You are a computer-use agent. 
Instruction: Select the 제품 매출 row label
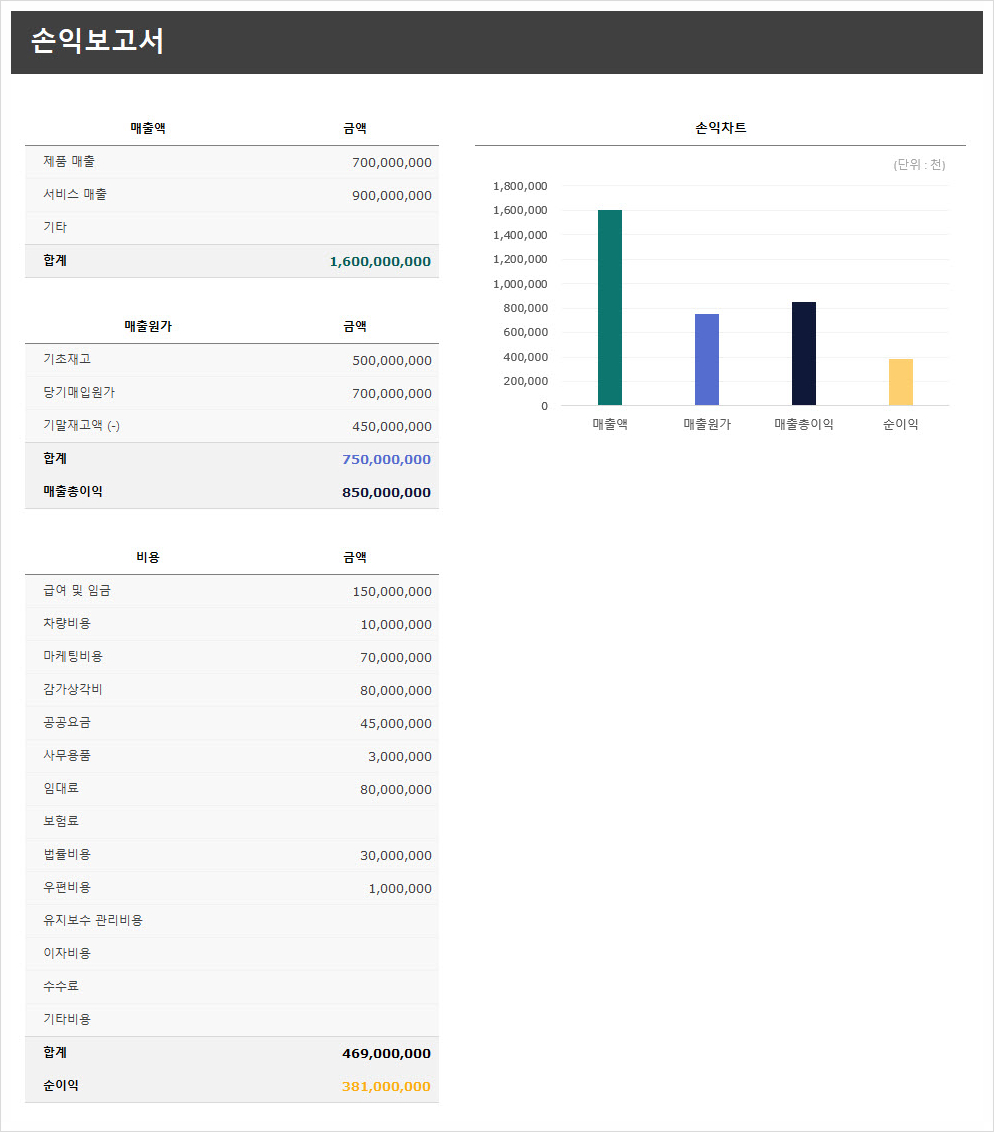tap(69, 162)
